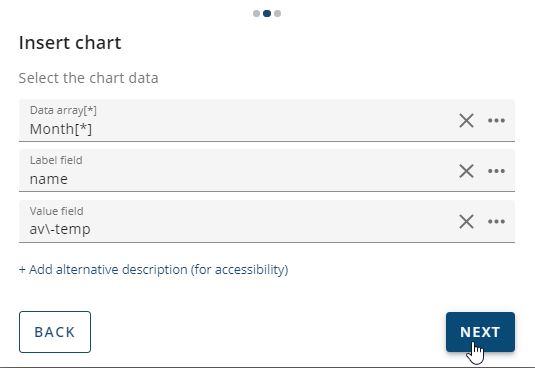Jump to the last wizard step dot
Image resolution: width=535 pixels, height=368 pixels.
[277, 13]
